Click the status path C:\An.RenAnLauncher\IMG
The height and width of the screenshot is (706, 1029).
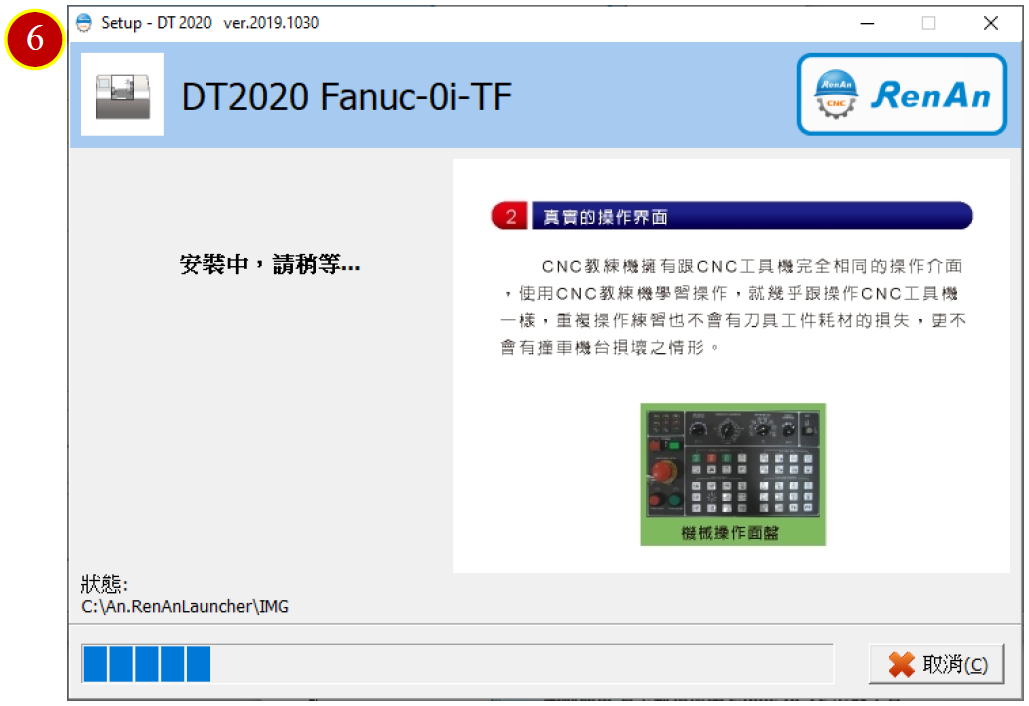[x=185, y=606]
